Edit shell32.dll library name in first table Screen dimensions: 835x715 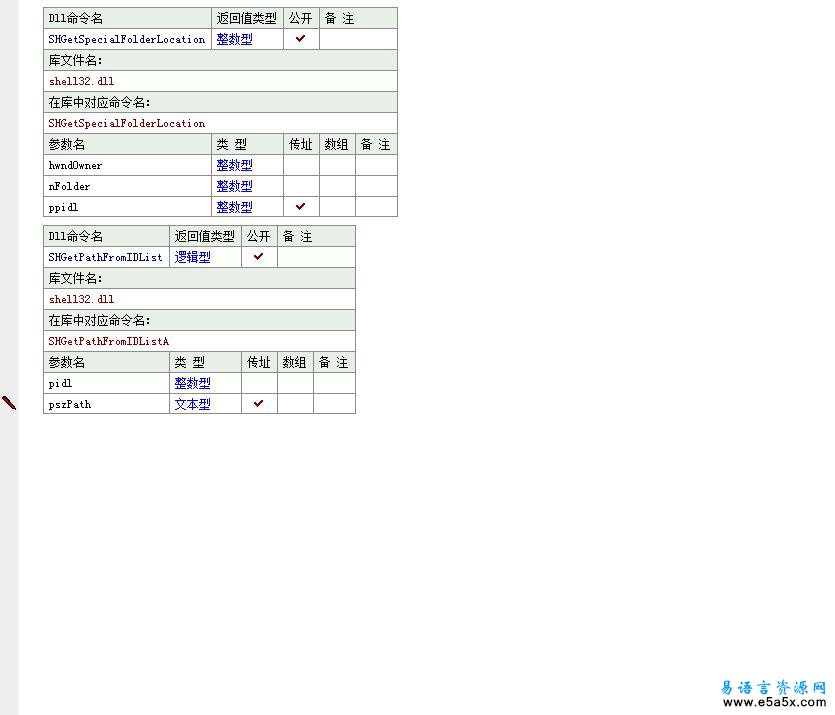click(82, 81)
